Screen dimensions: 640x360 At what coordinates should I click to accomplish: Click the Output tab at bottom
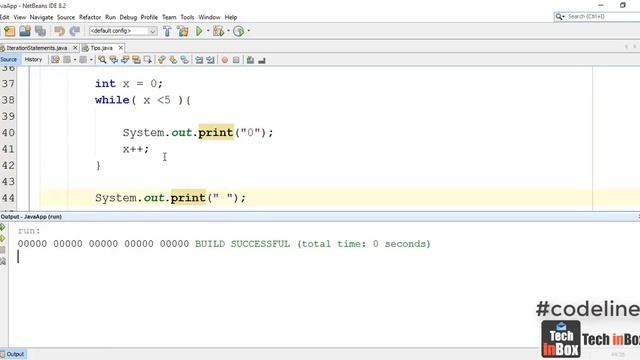[x=13, y=354]
